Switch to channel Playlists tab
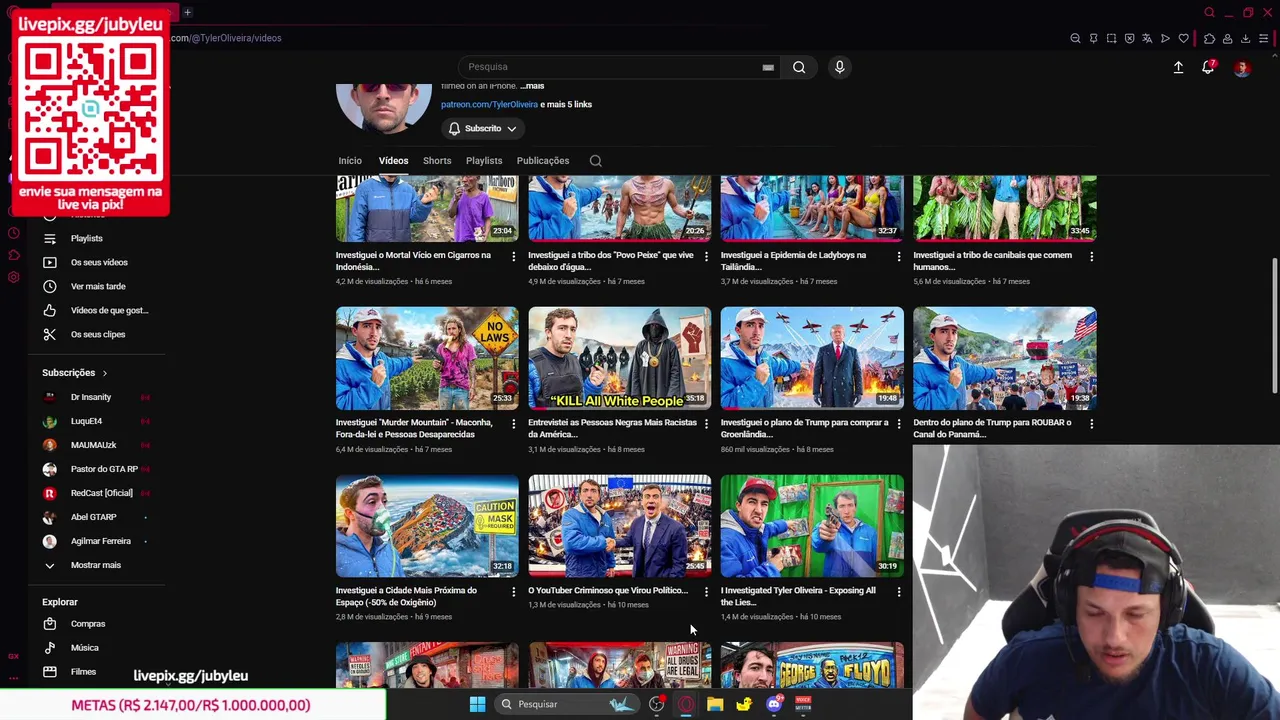The height and width of the screenshot is (720, 1280). [484, 161]
